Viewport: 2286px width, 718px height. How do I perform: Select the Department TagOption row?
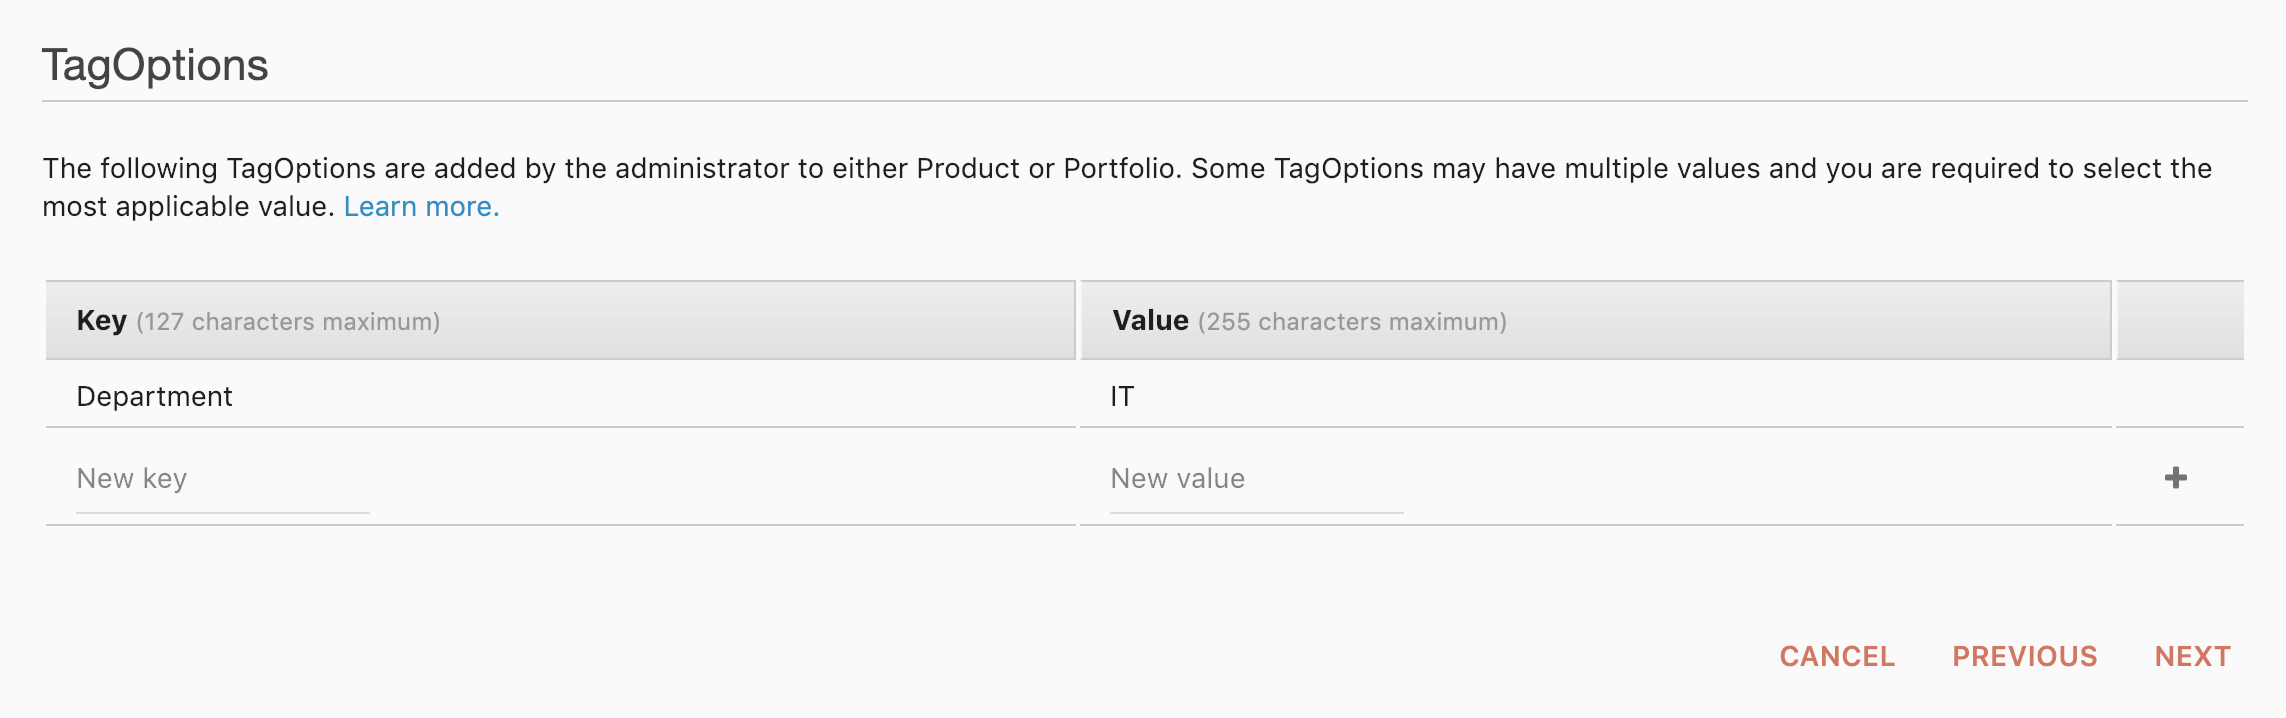[x=560, y=396]
